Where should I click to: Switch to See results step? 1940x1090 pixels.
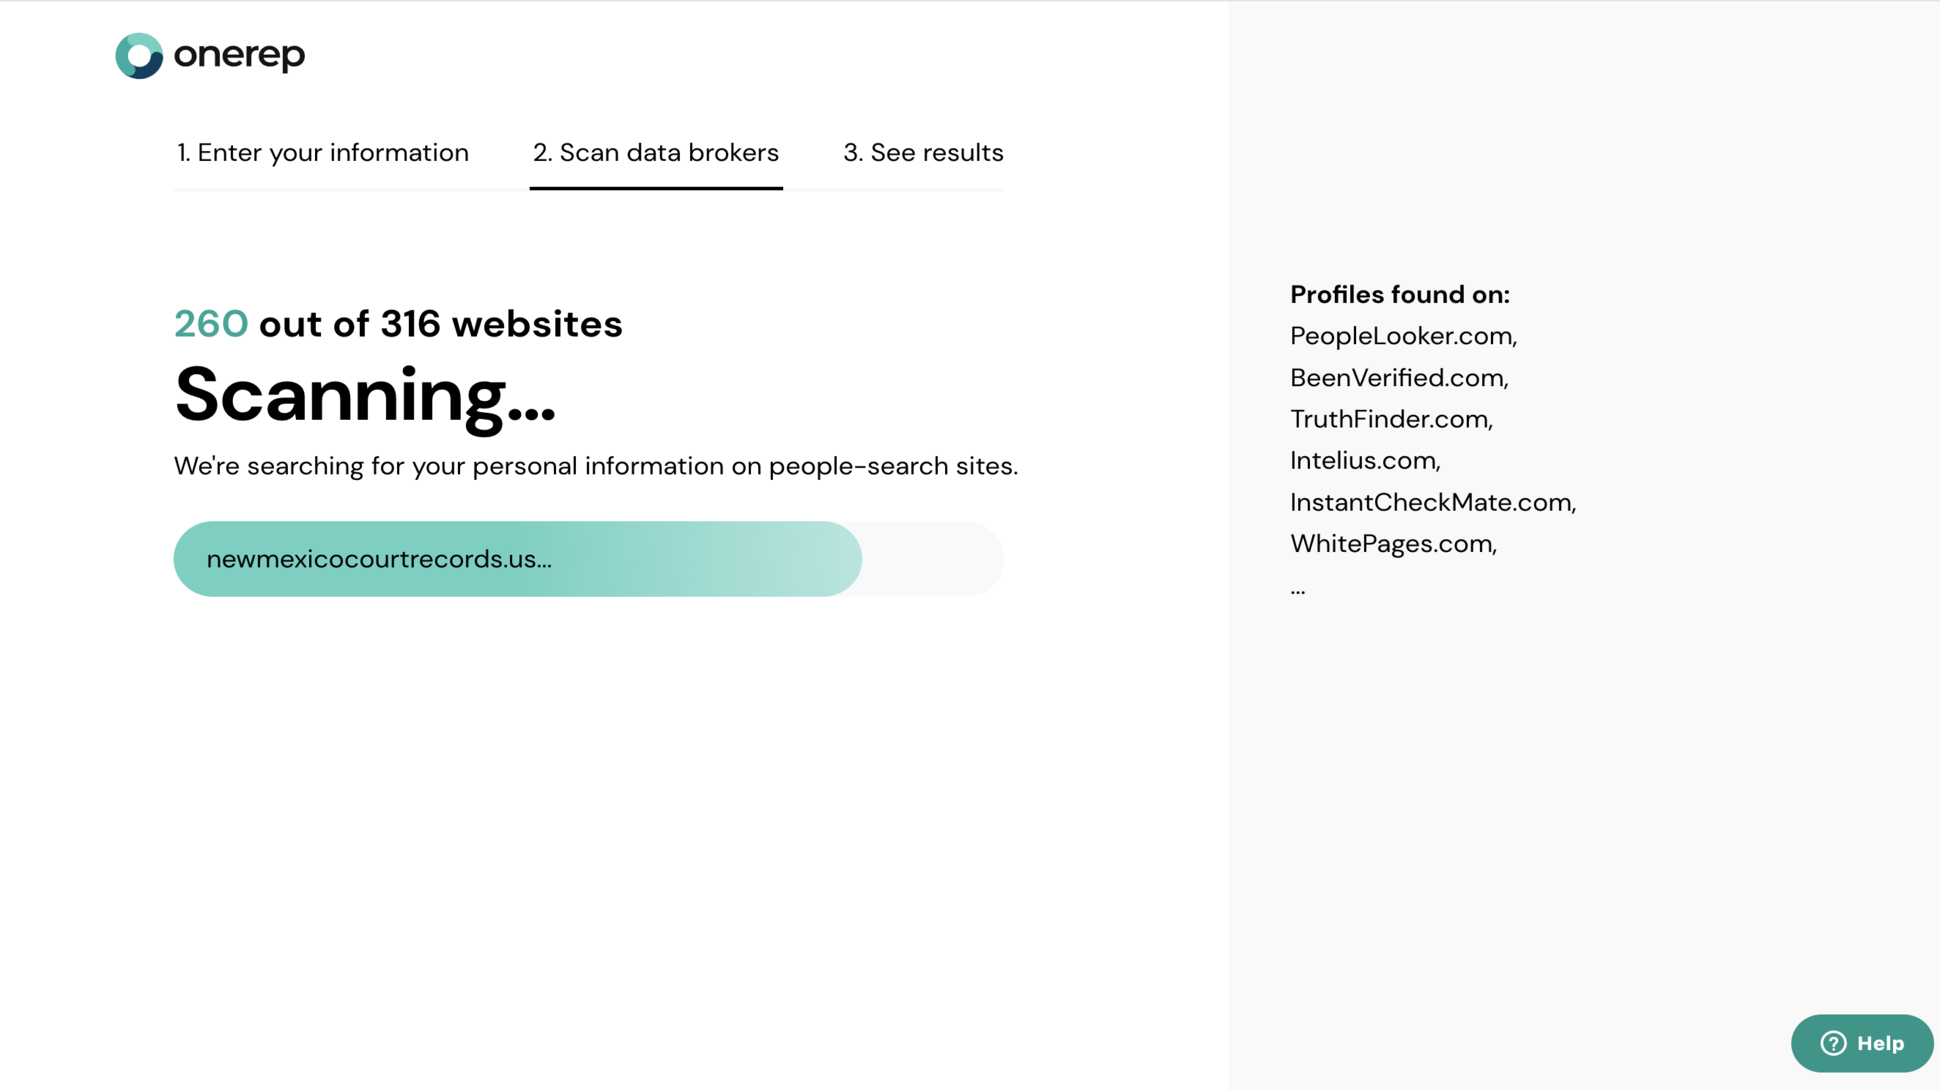923,152
